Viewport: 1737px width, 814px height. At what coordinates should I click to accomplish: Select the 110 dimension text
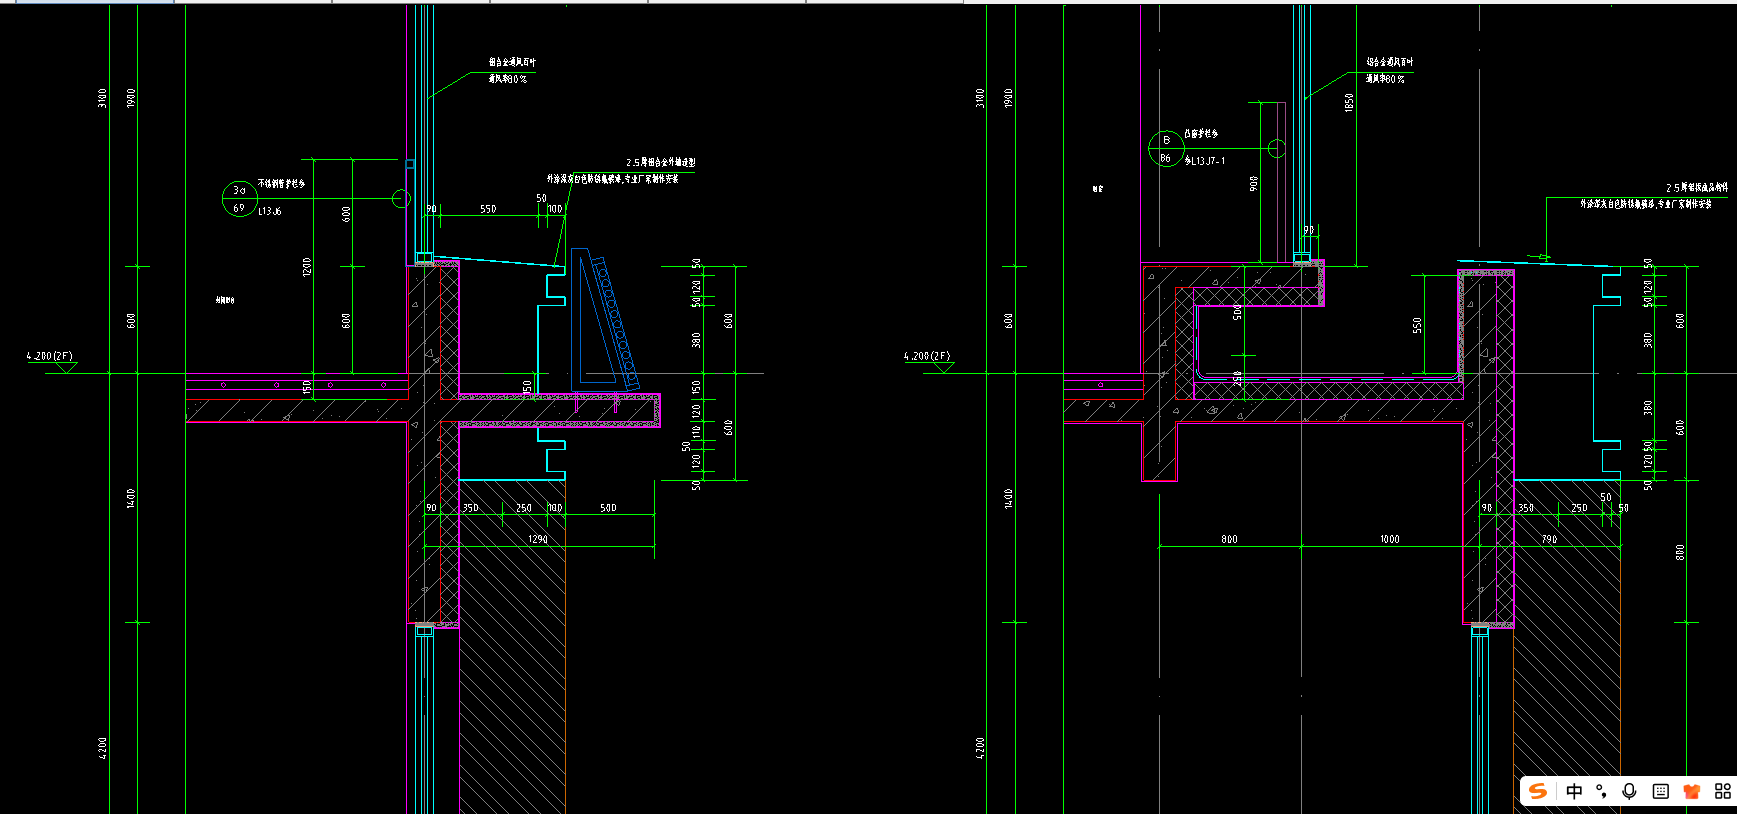[x=696, y=432]
